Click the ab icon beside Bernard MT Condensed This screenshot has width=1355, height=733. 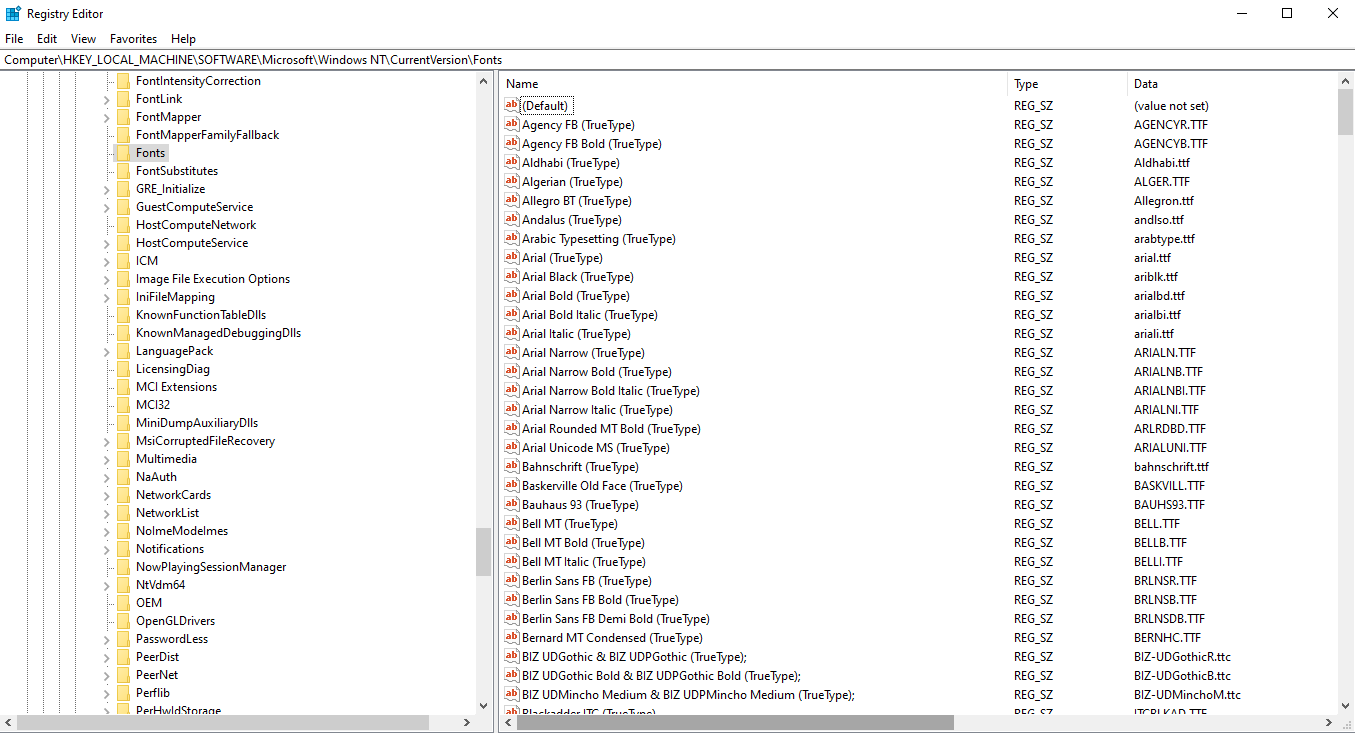[512, 637]
